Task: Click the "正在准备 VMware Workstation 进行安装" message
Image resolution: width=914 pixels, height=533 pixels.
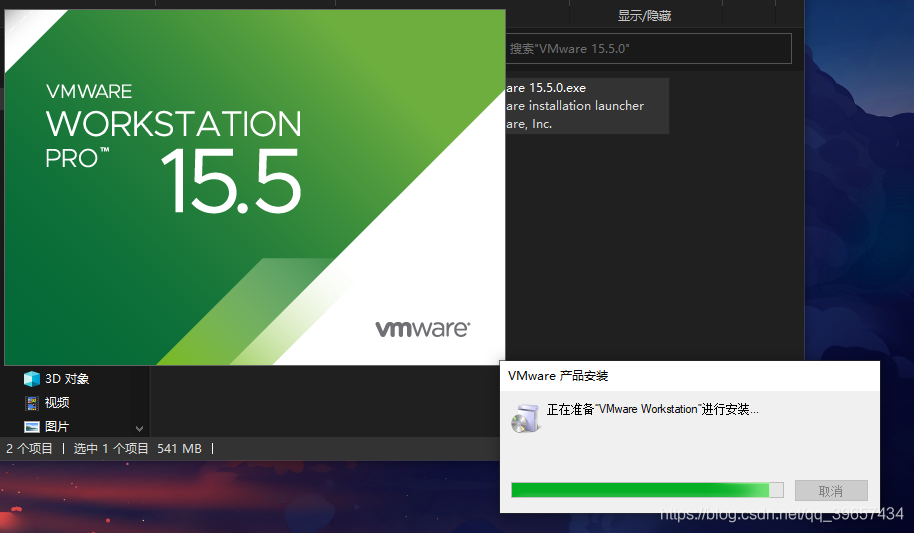Action: 652,409
